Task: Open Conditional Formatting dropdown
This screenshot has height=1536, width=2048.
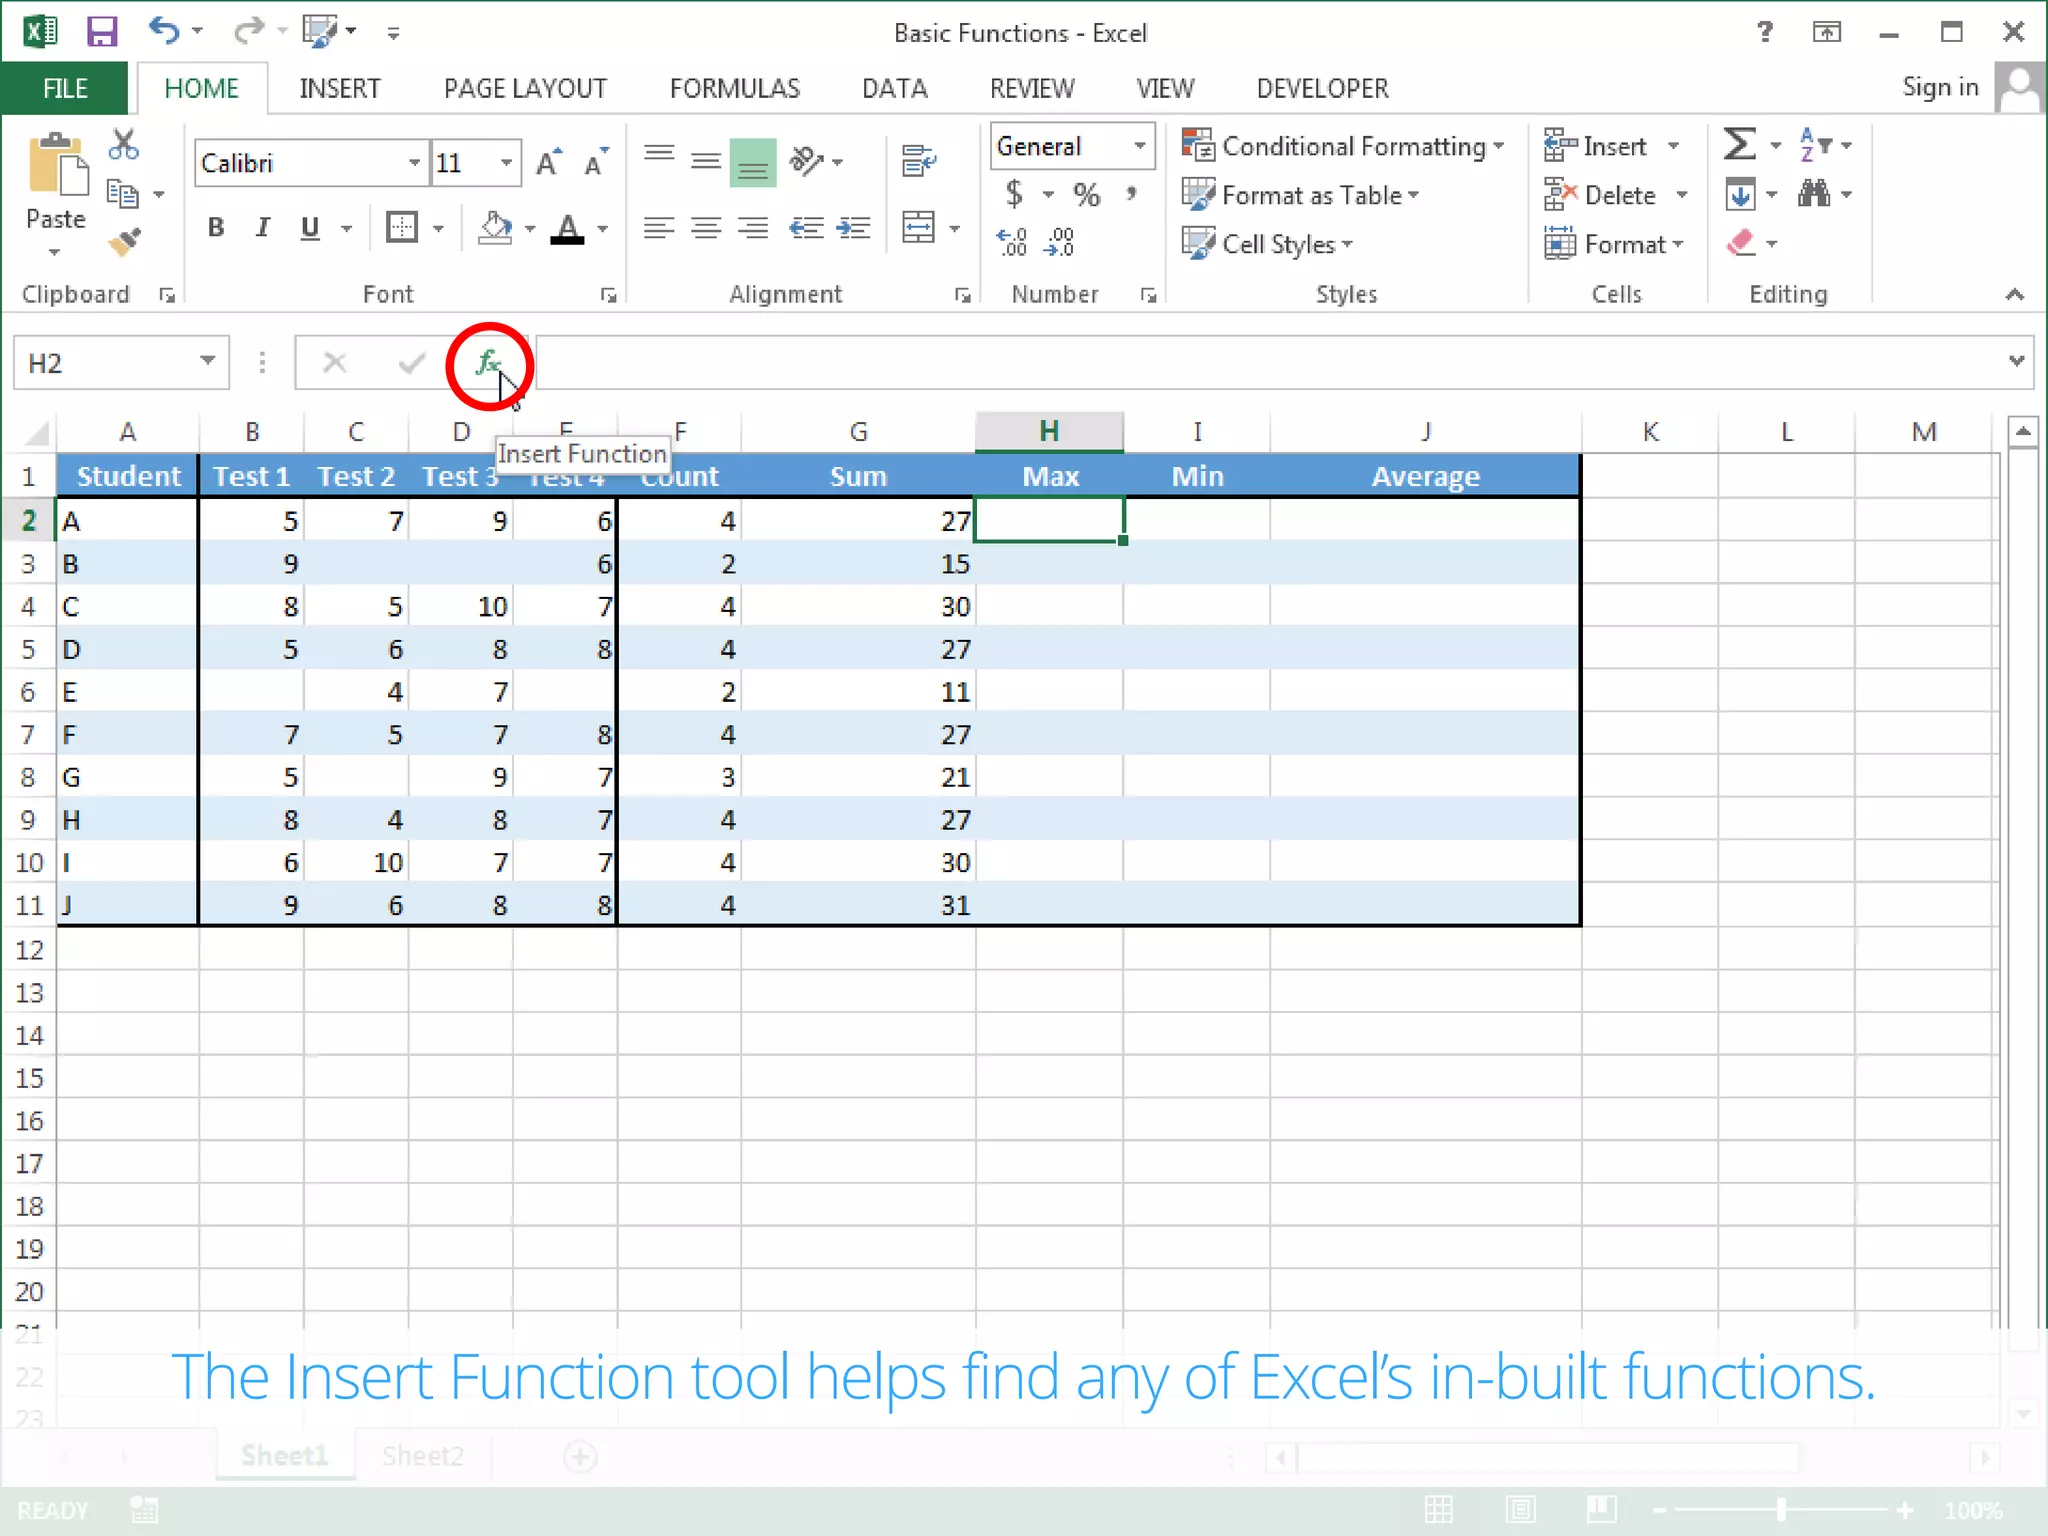Action: tap(1343, 146)
